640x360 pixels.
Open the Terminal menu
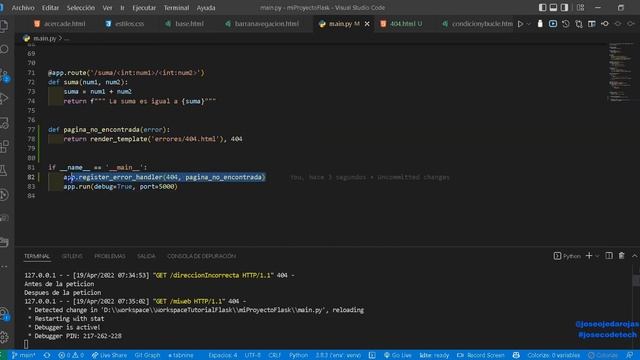pyautogui.click(x=176, y=8)
